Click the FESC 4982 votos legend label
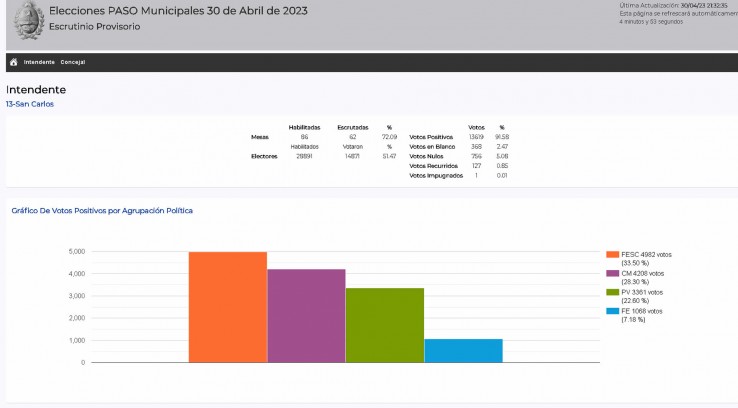This screenshot has width=738, height=408. [x=641, y=255]
